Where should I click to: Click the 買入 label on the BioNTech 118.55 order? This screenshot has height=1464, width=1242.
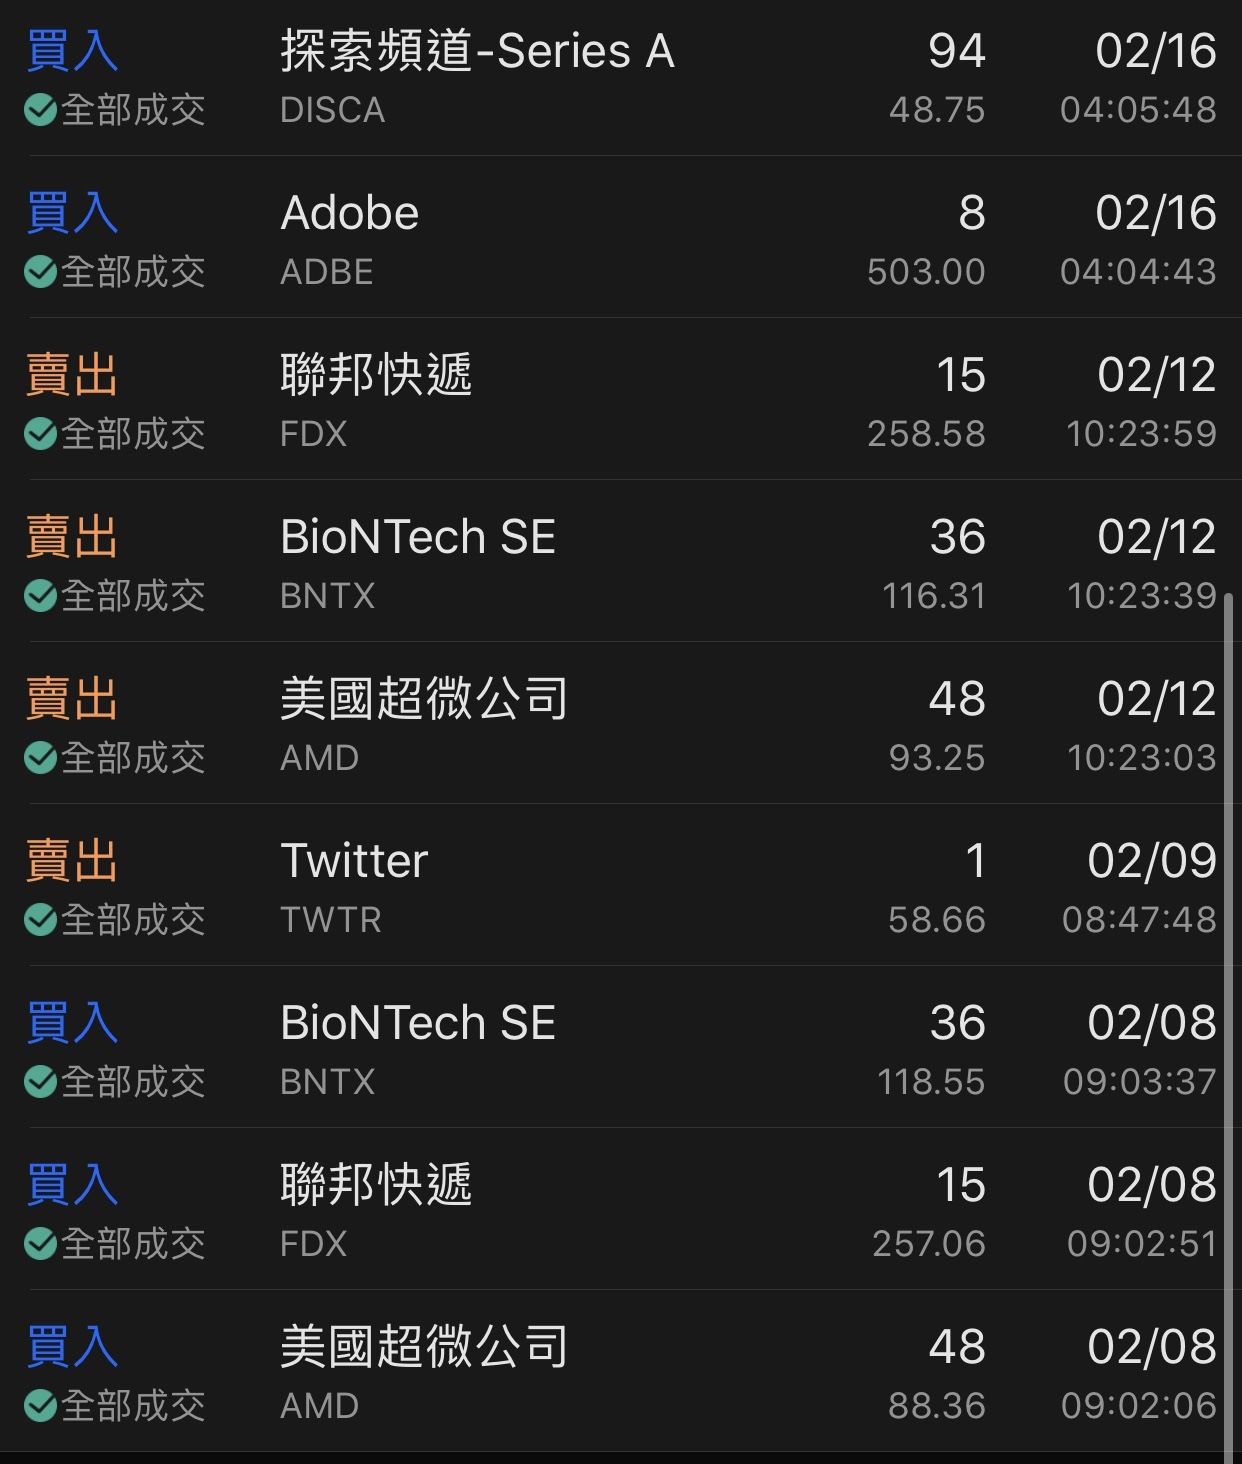click(x=72, y=1023)
